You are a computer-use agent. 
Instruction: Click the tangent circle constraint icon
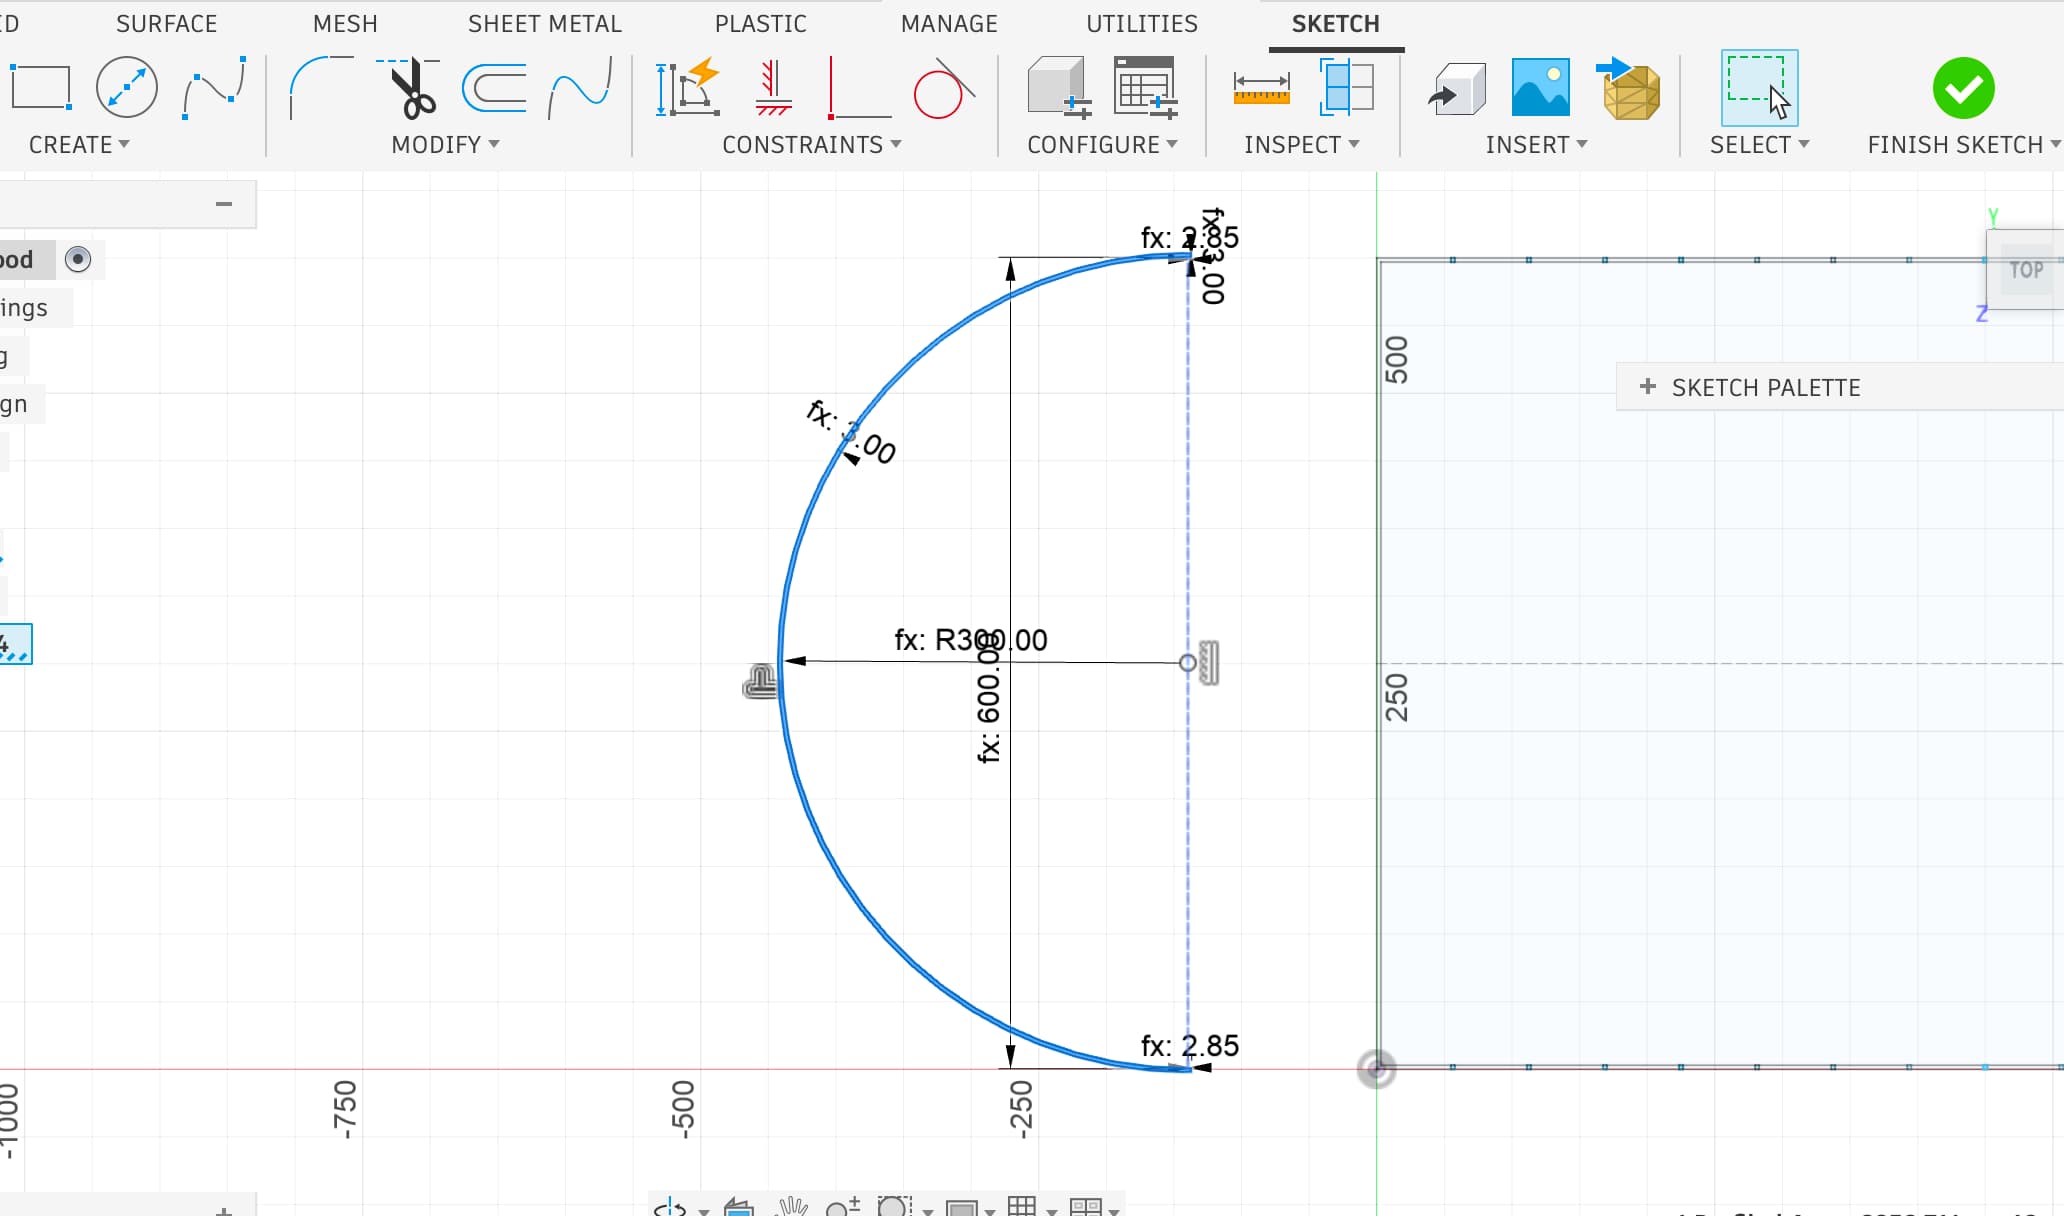pyautogui.click(x=940, y=91)
